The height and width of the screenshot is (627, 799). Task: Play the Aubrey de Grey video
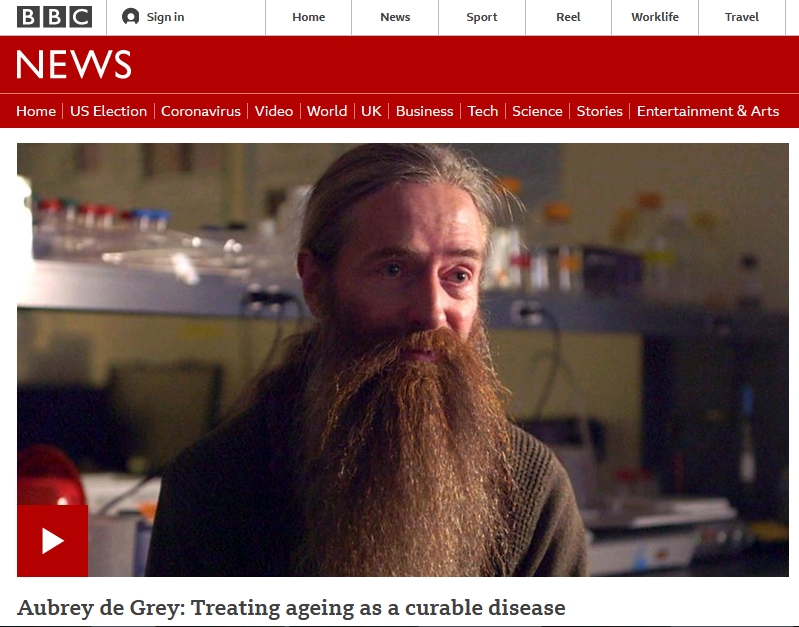point(52,541)
